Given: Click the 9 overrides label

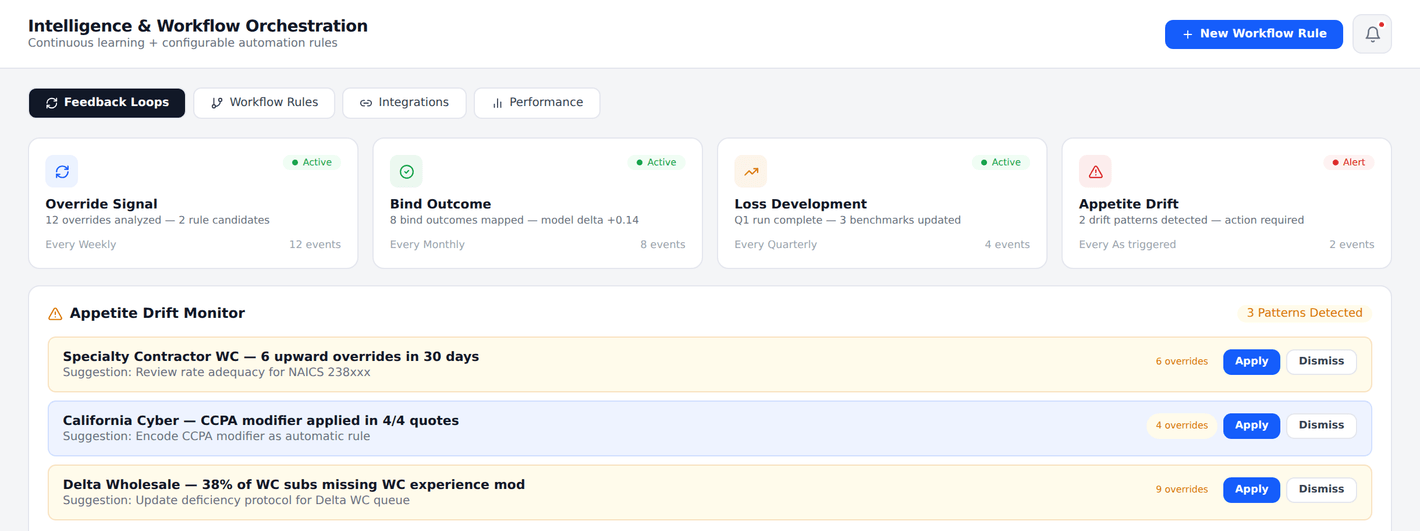Looking at the screenshot, I should tap(1182, 490).
